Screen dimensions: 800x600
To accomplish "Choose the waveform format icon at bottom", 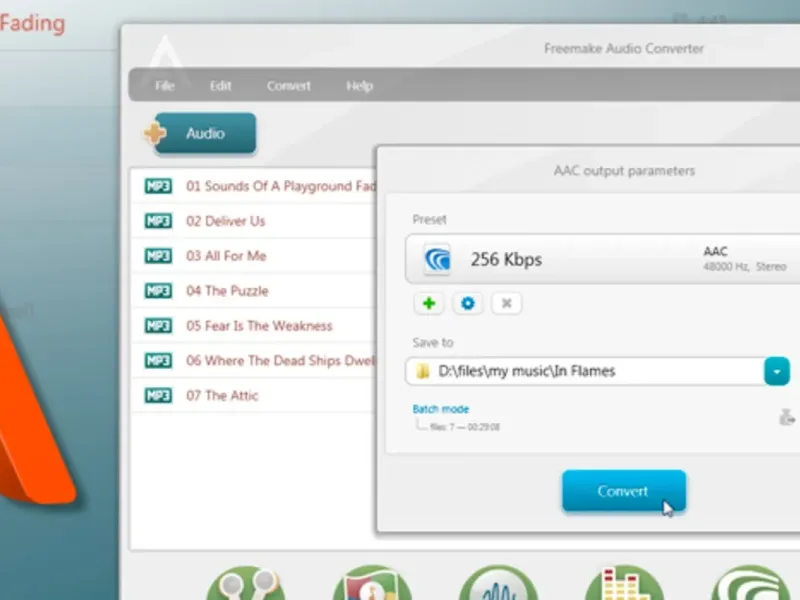I will click(498, 583).
